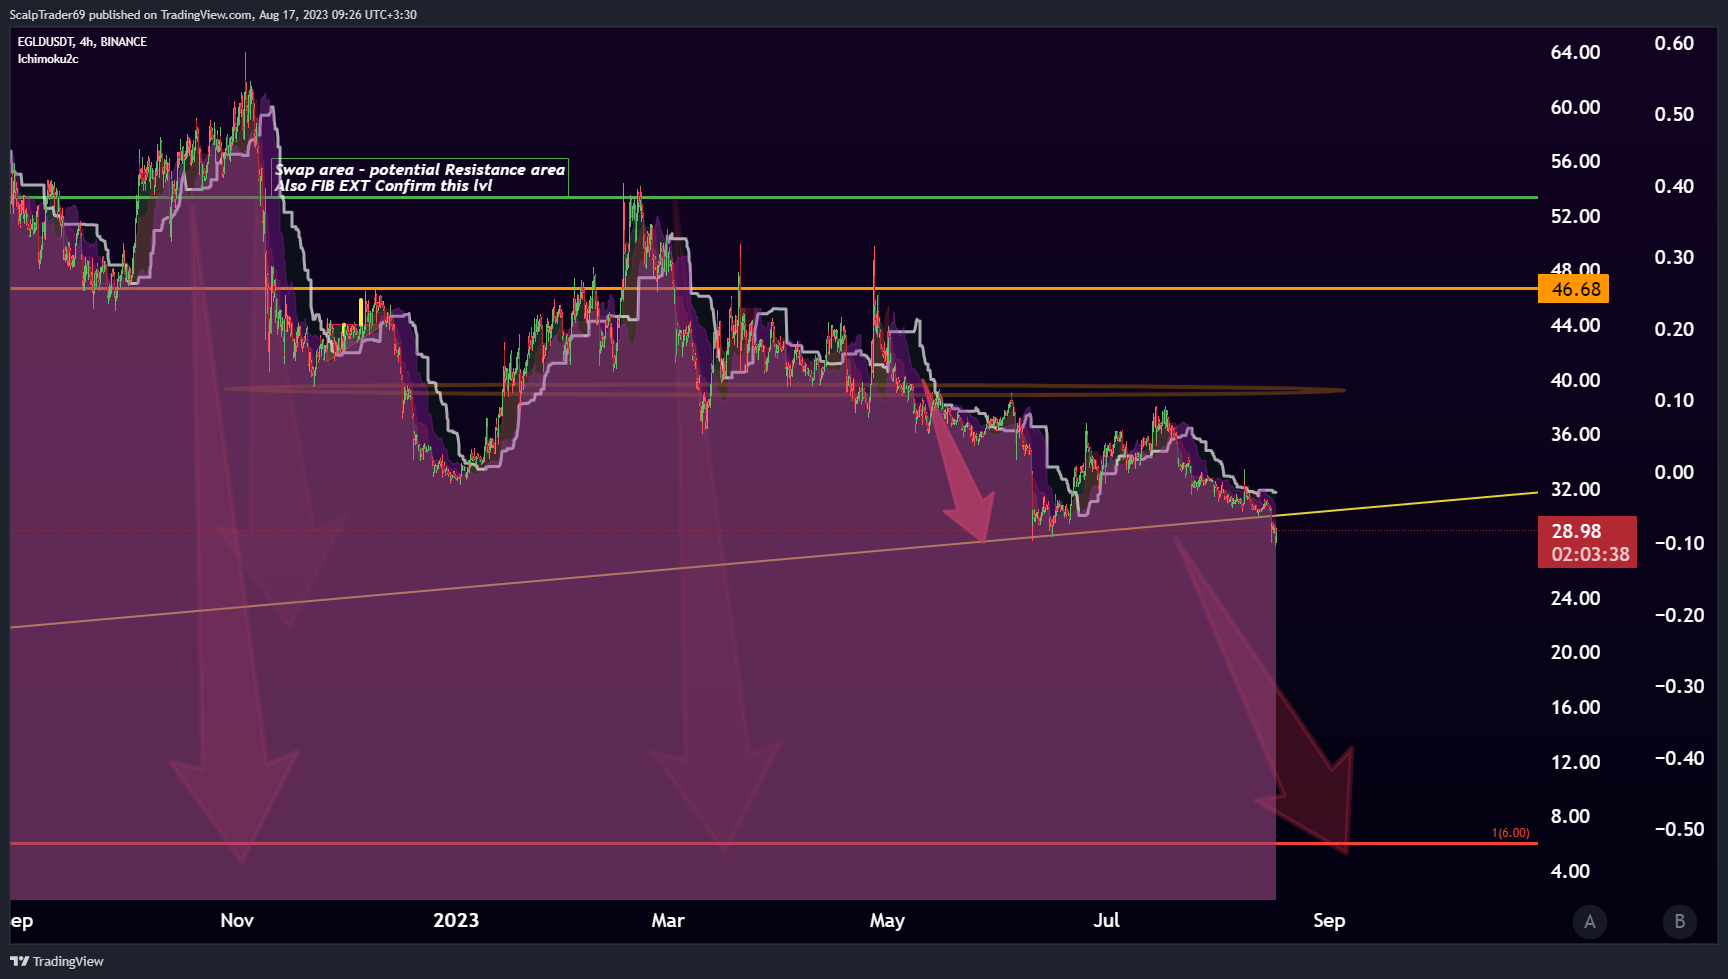Viewport: 1728px width, 979px height.
Task: Click the 40.00 price scale value
Action: 1575,380
